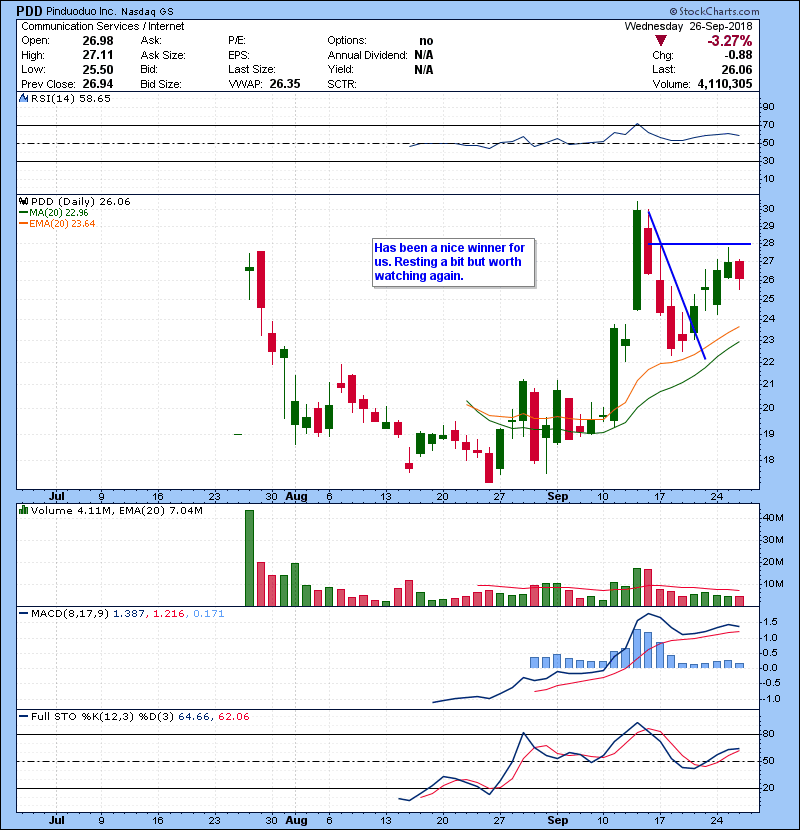Click the MACD line value 1.387
Screen dimensions: 800x830
[129, 614]
